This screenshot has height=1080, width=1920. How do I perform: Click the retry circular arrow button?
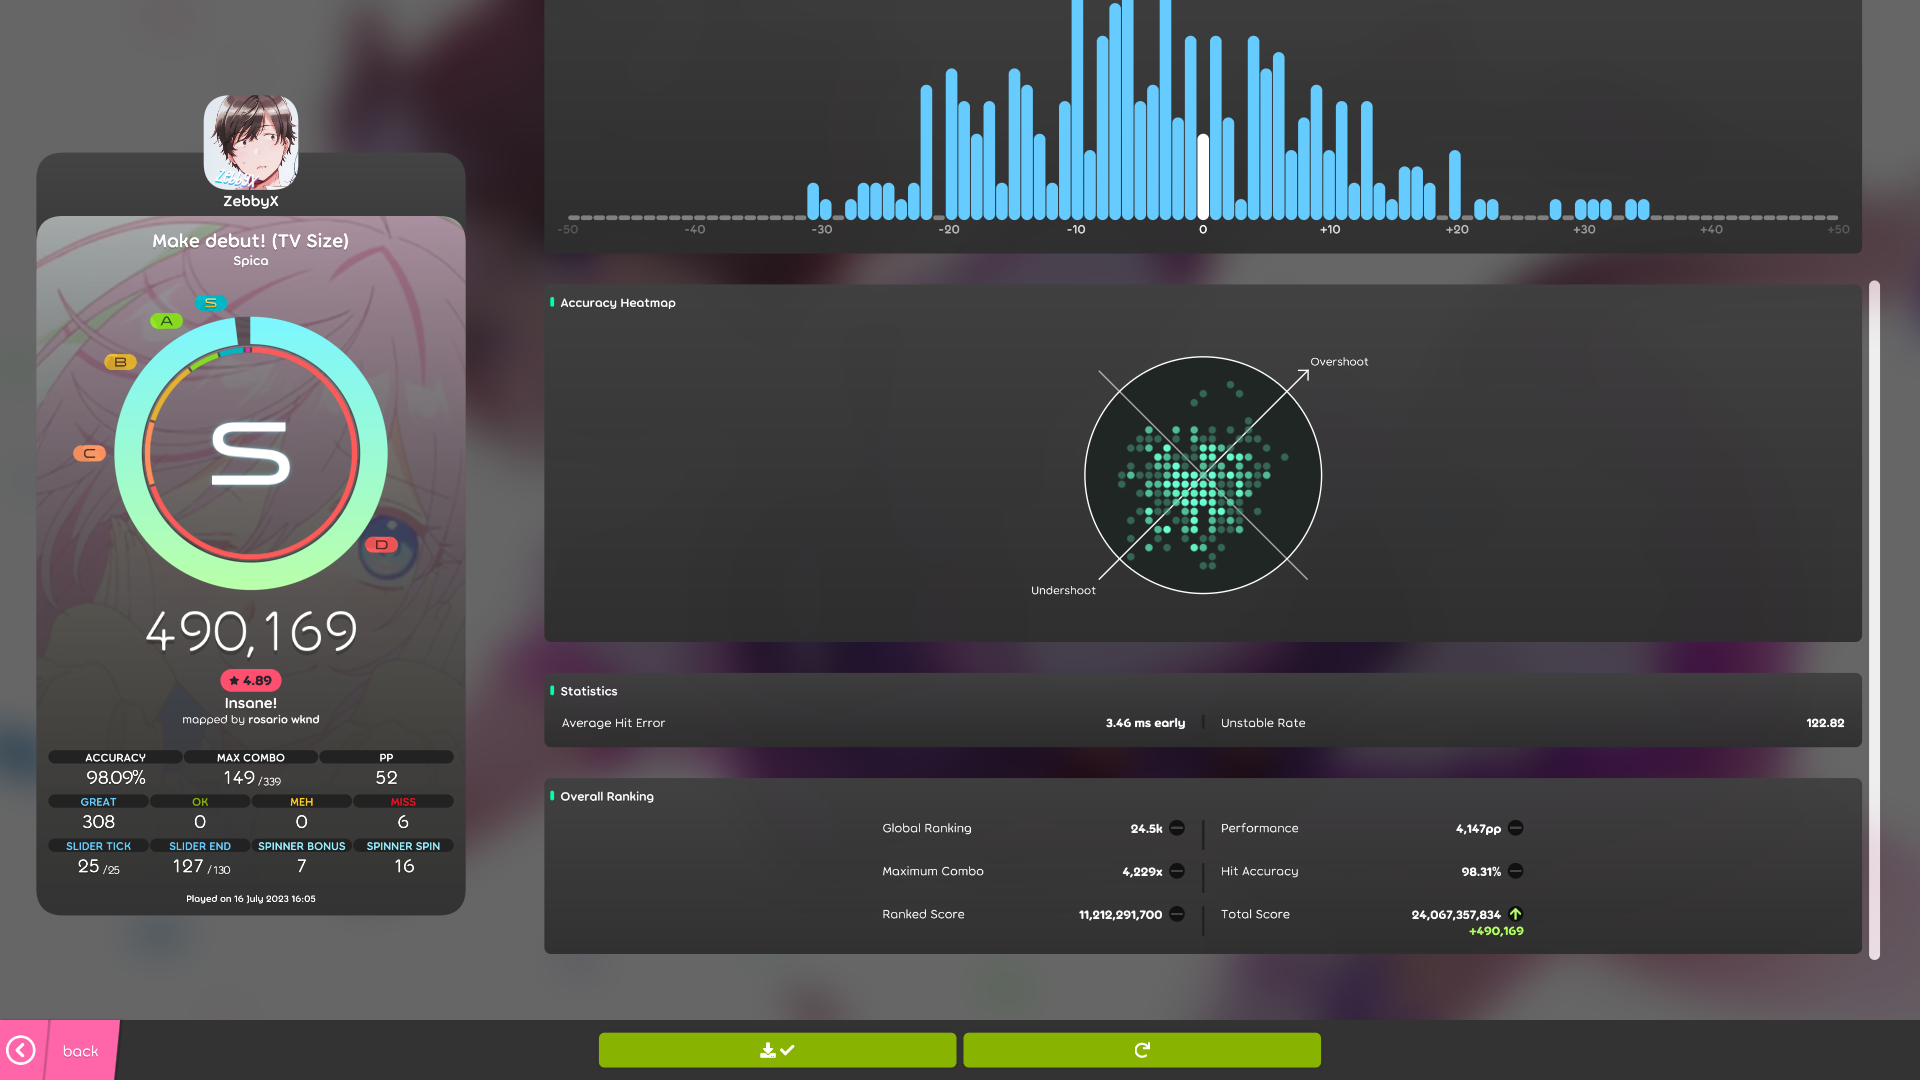1141,1050
